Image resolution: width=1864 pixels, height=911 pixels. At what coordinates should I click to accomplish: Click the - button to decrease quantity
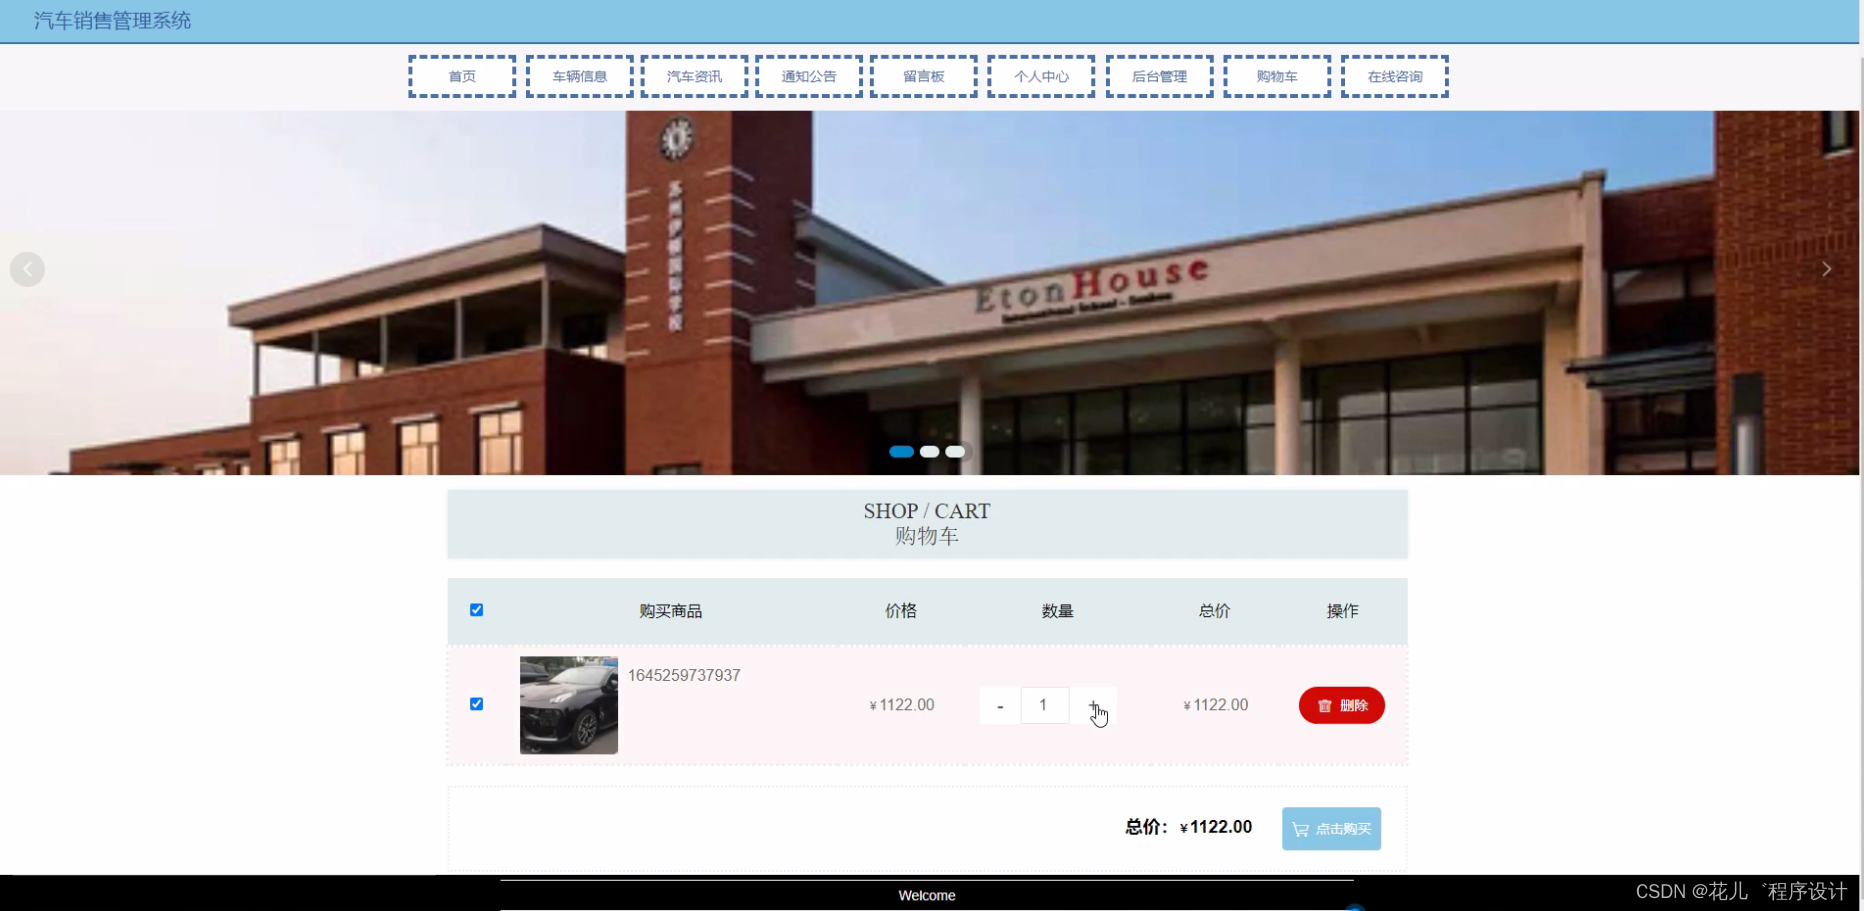999,705
